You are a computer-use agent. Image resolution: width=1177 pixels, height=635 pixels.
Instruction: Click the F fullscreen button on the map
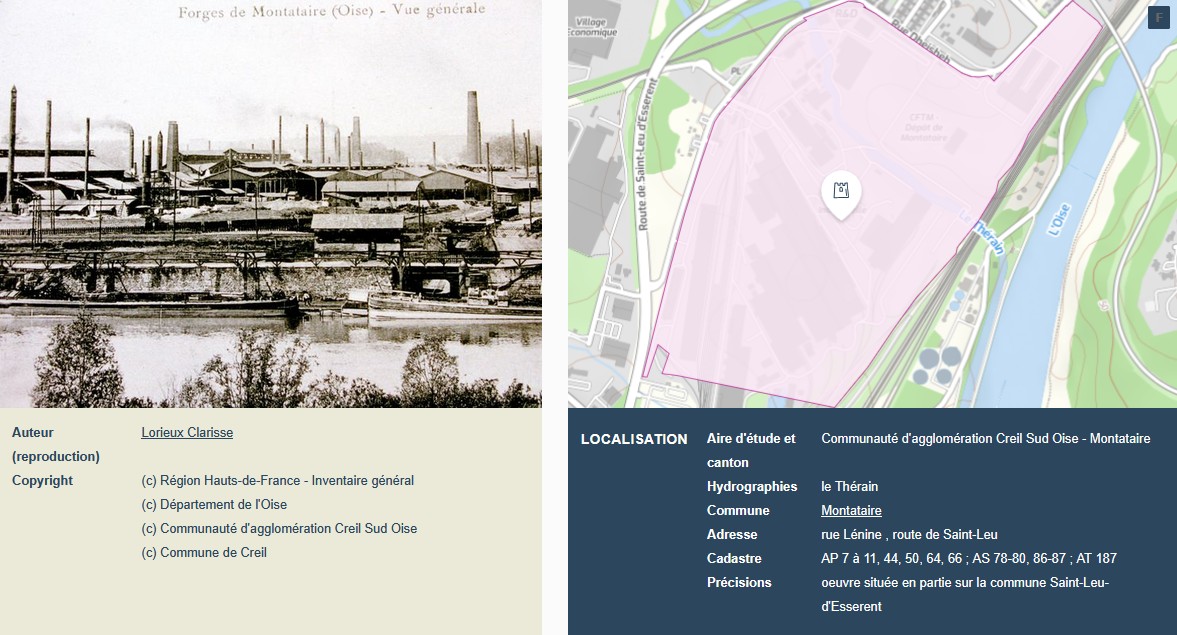pyautogui.click(x=1158, y=17)
